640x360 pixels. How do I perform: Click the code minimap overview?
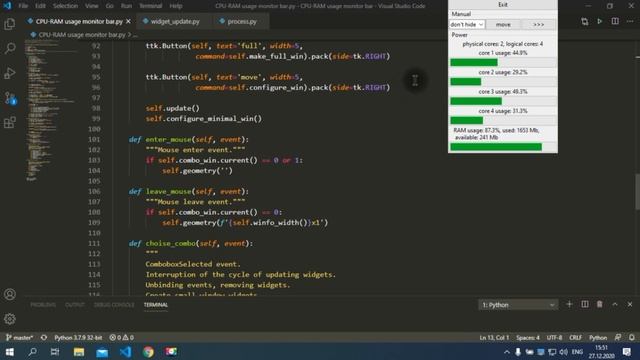[50, 110]
